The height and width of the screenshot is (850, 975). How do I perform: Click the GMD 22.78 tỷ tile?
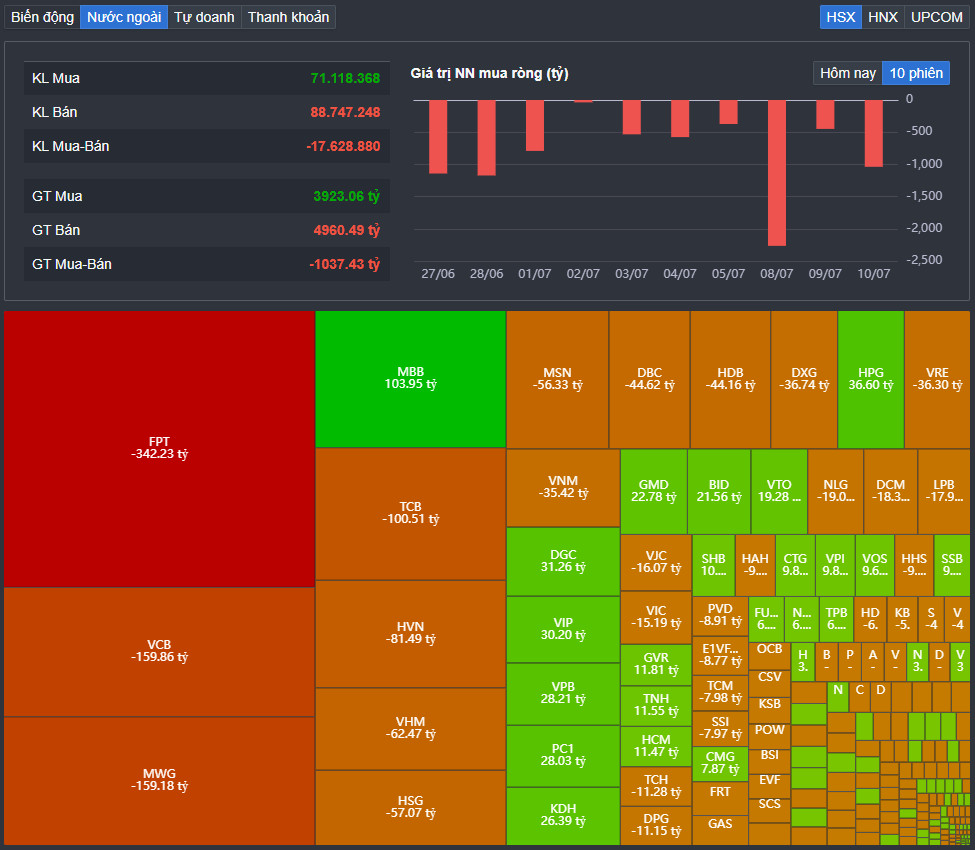(x=654, y=491)
